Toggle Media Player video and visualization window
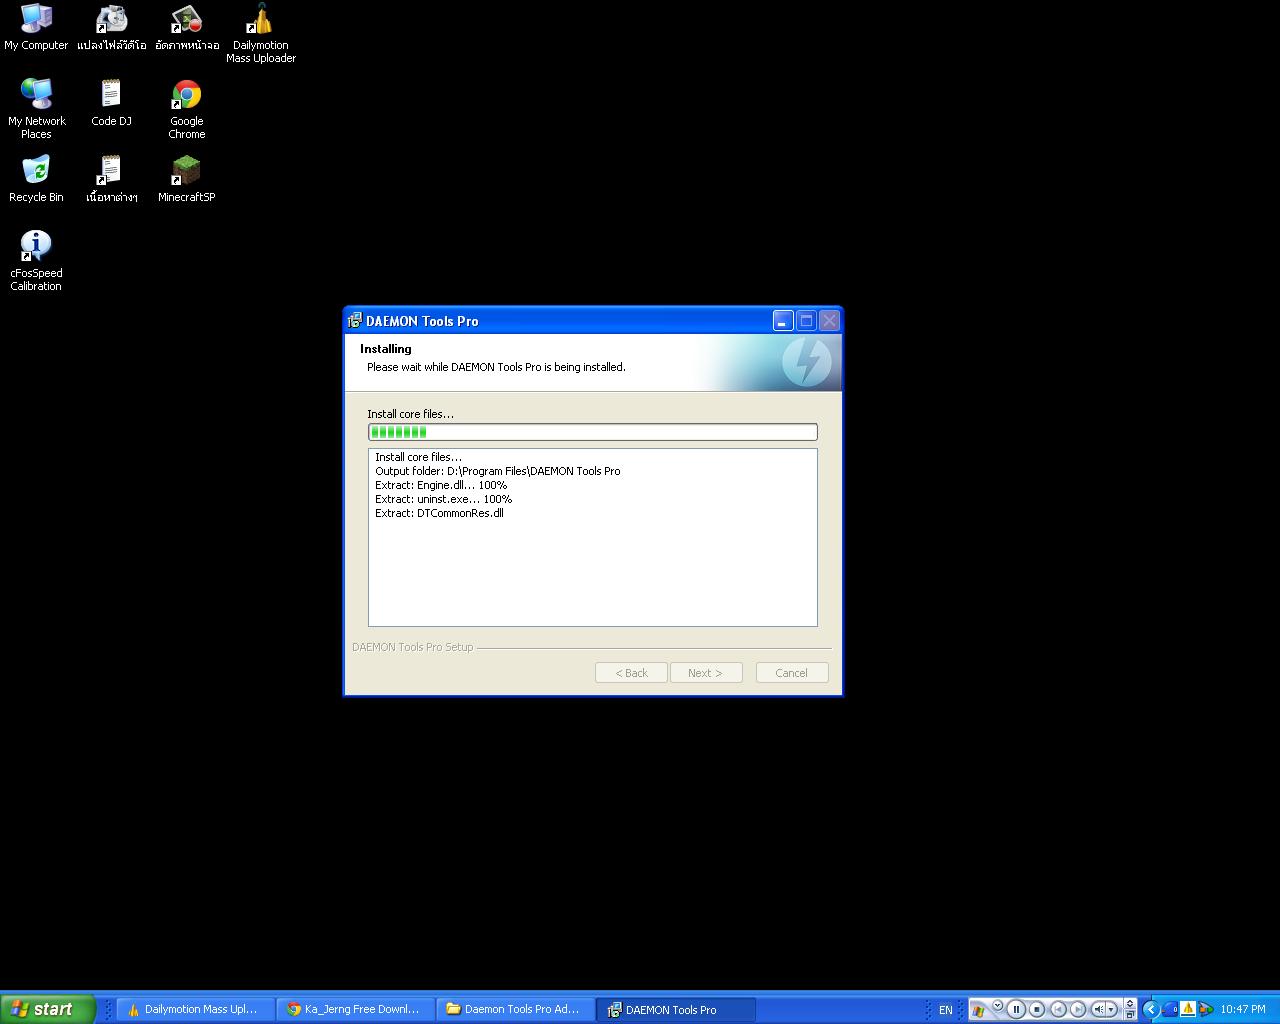The width and height of the screenshot is (1280, 1024). click(1130, 1004)
